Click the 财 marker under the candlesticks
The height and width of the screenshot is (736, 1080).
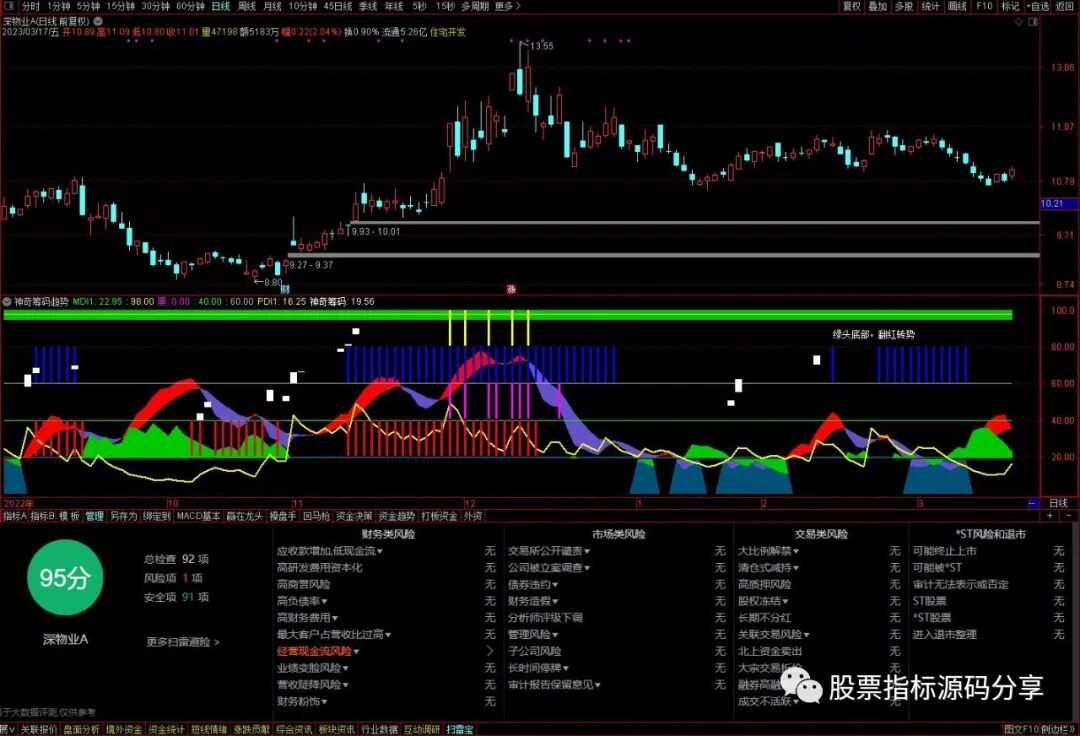(285, 289)
